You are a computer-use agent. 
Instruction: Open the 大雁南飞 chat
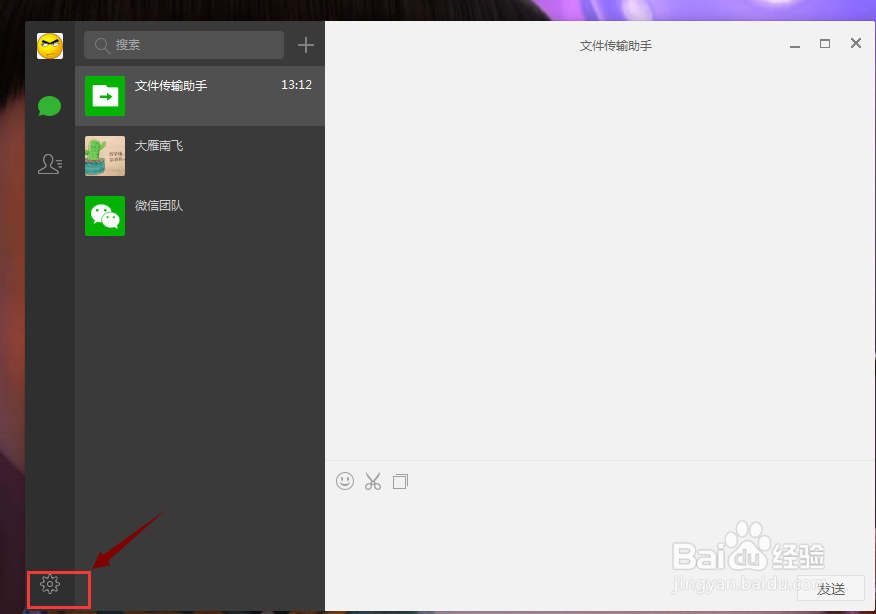tap(200, 156)
